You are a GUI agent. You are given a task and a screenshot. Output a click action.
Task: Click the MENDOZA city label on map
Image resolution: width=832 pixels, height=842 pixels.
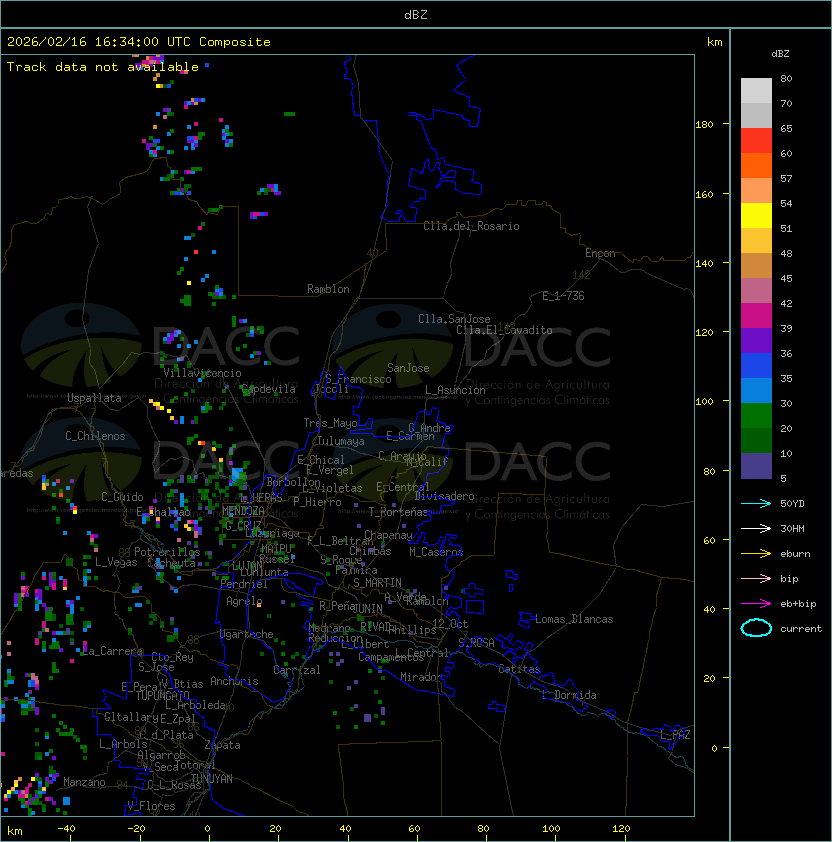tap(244, 511)
